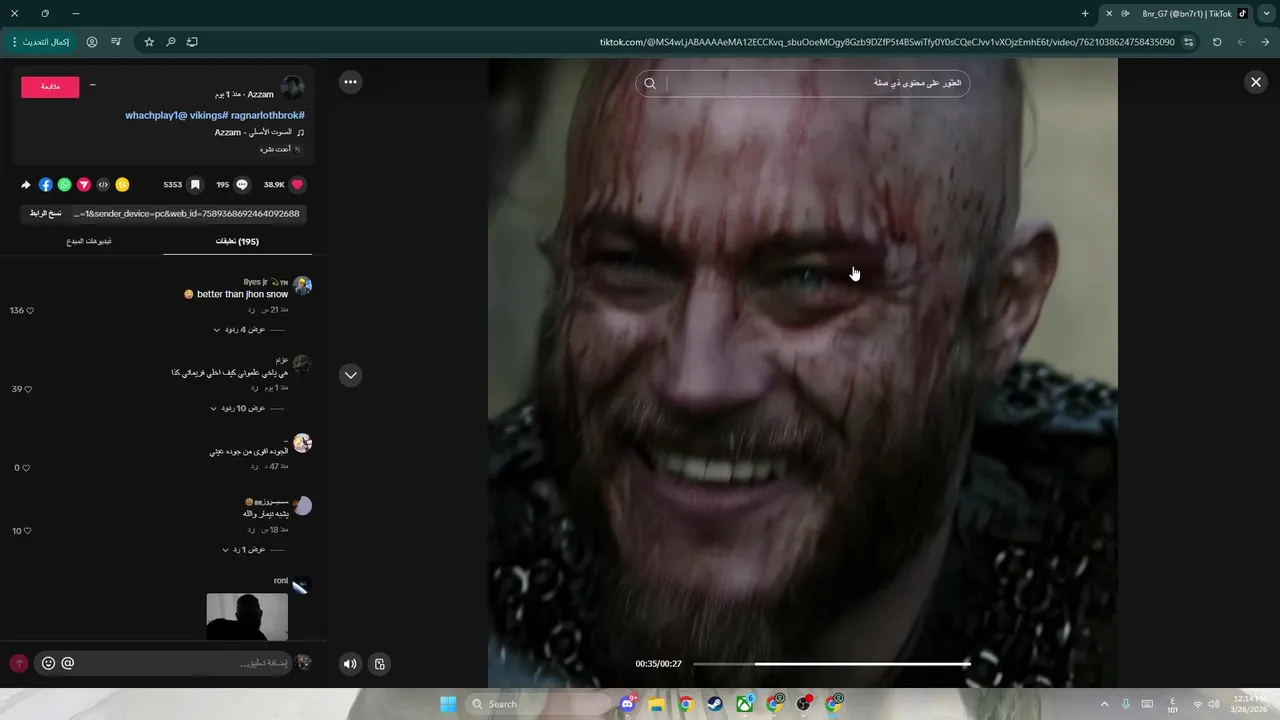Open the site info icon in address bar
The width and height of the screenshot is (1280, 720).
(x=1188, y=42)
